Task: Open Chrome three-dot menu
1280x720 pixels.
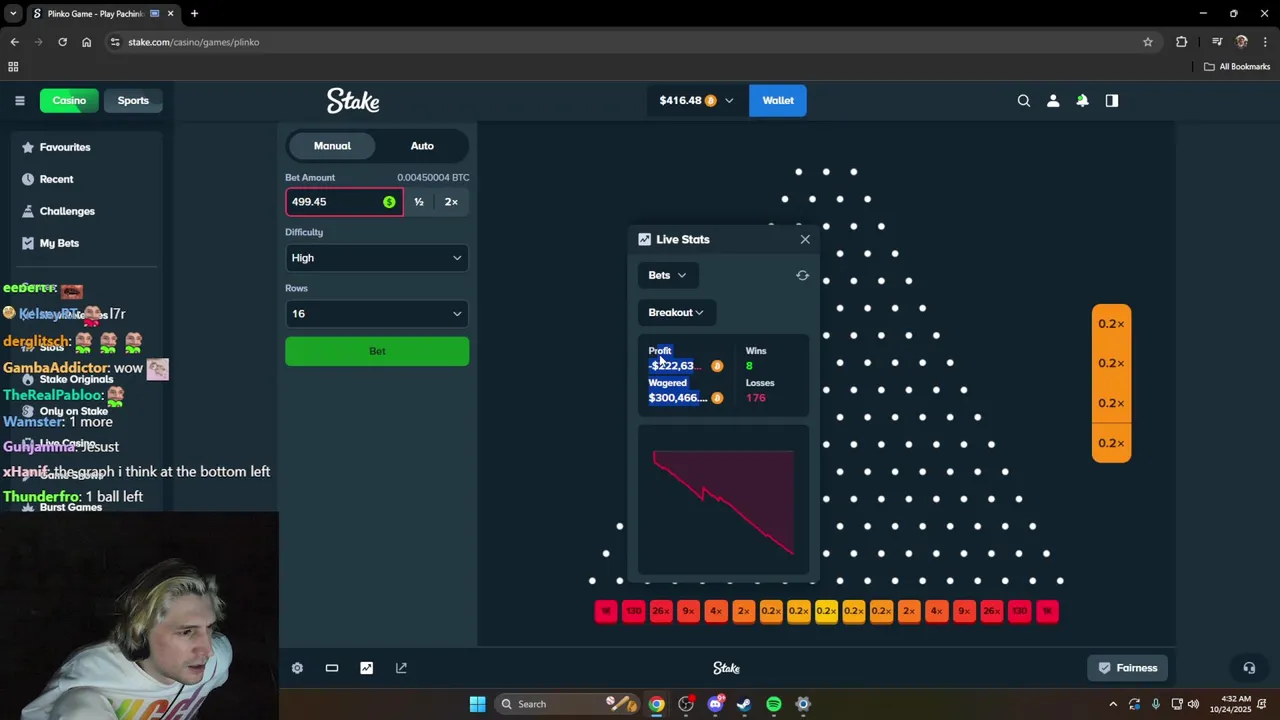Action: [x=1266, y=42]
